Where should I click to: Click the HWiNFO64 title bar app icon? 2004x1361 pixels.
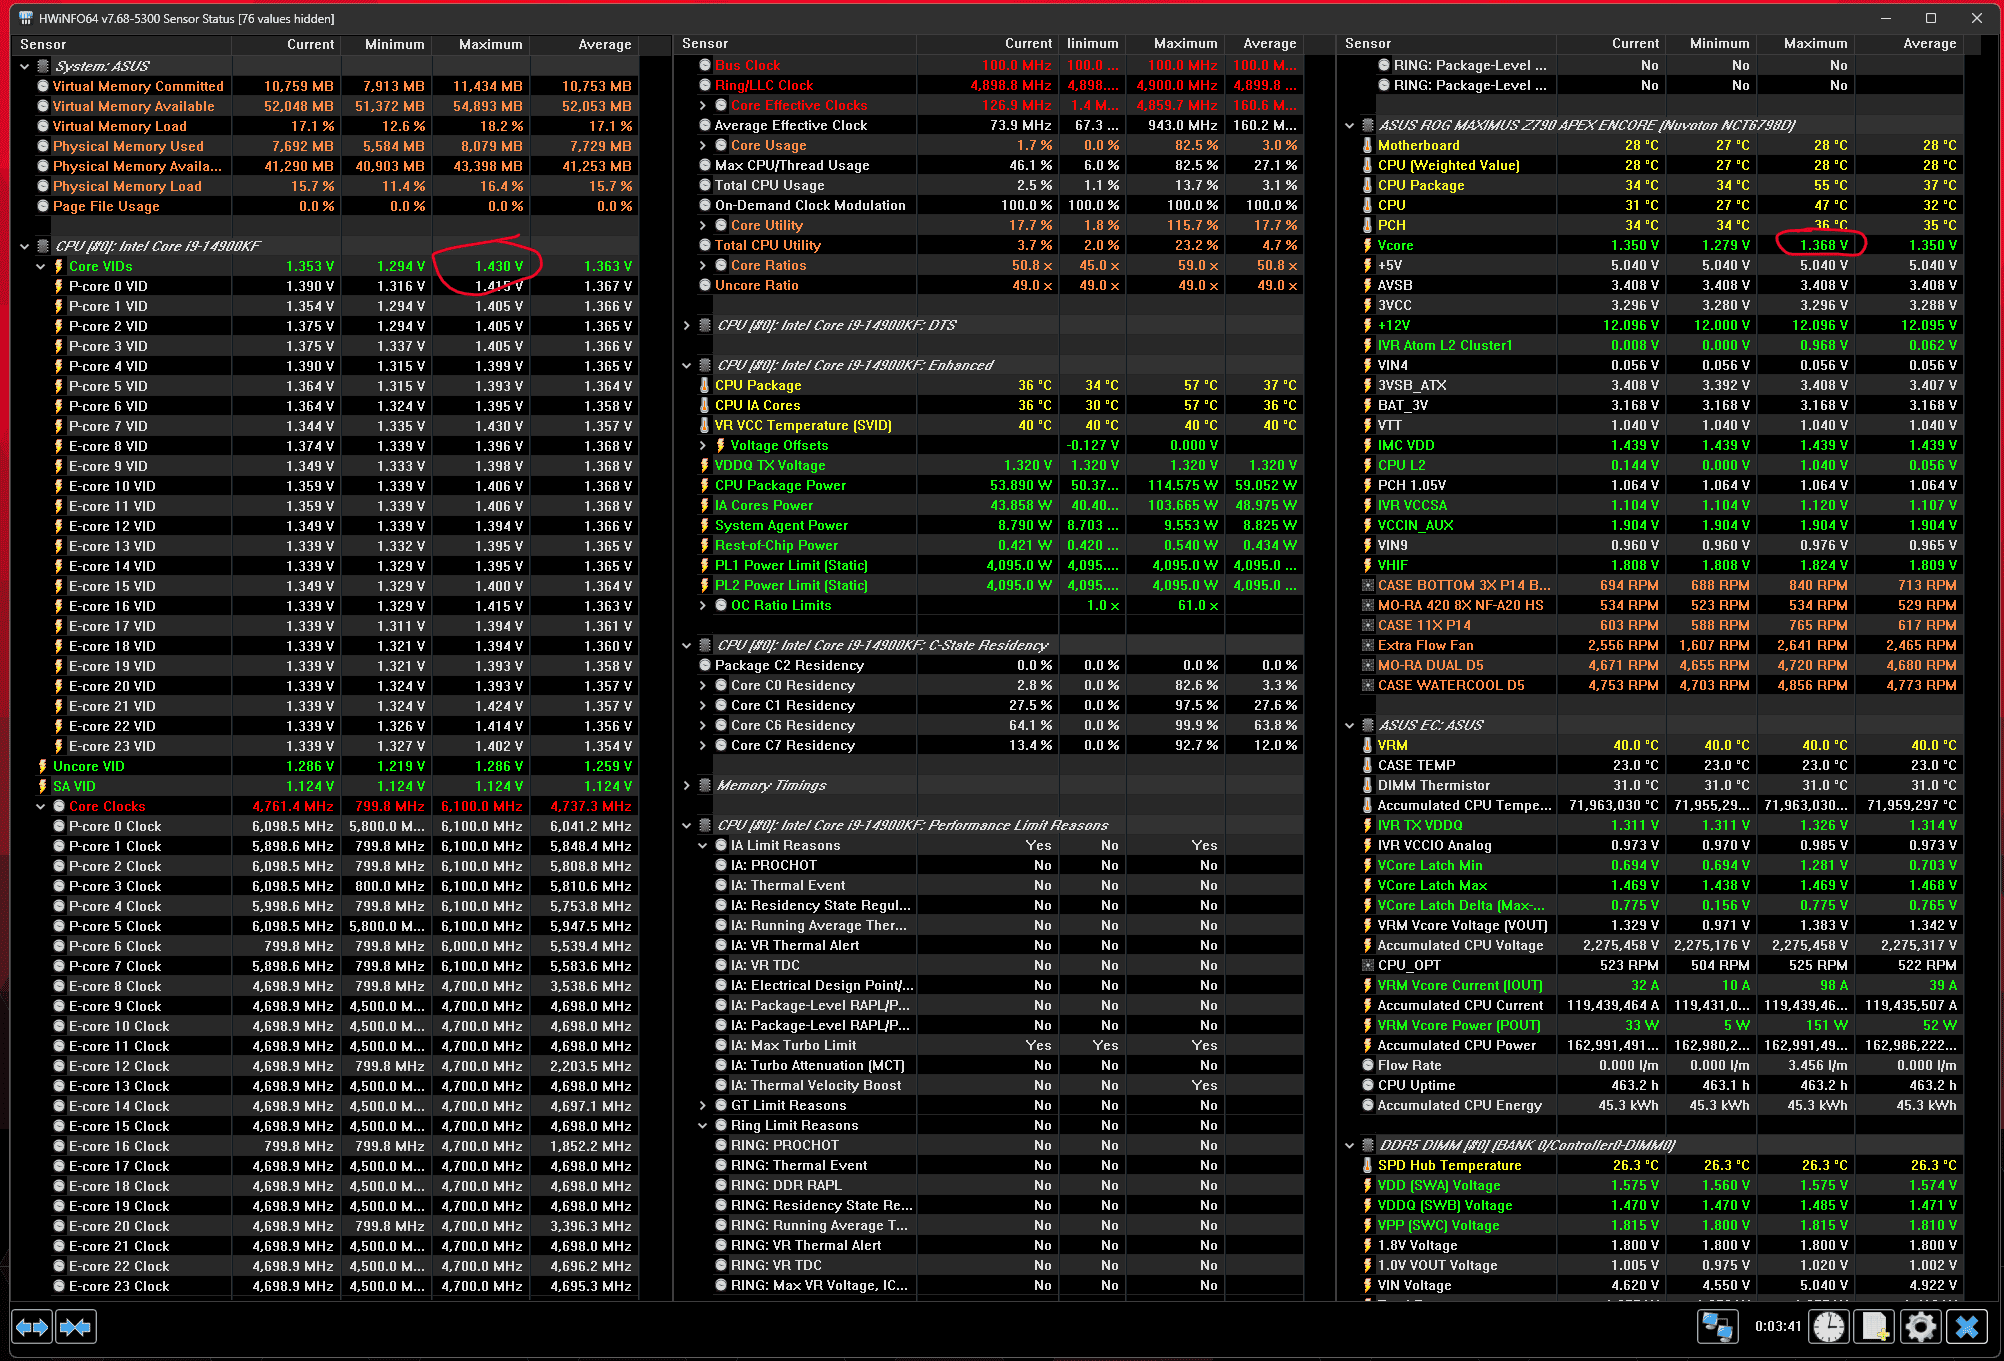click(x=25, y=18)
